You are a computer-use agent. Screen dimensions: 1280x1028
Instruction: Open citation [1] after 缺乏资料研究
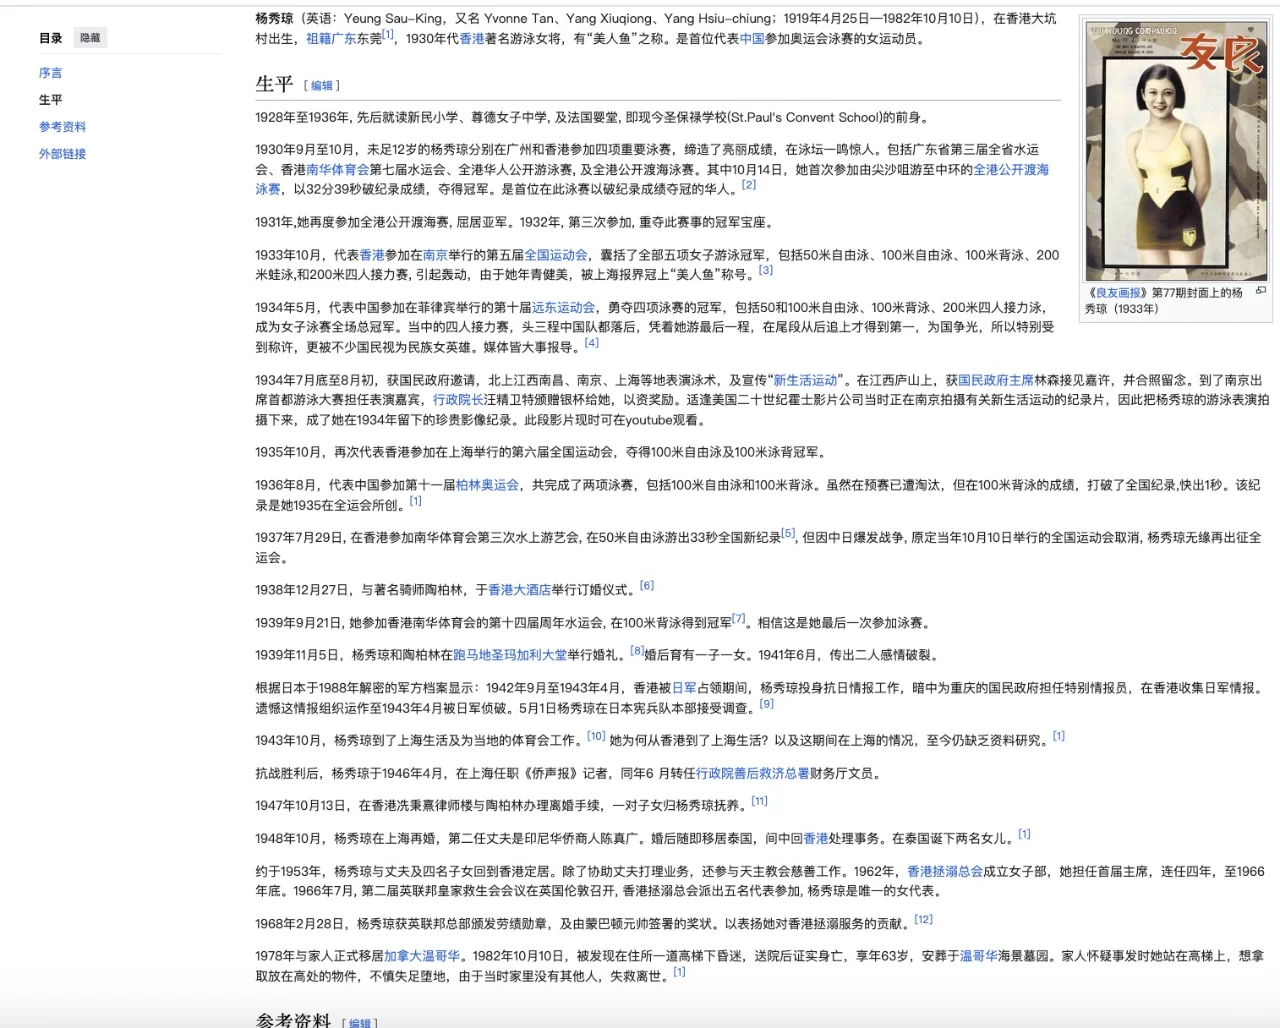pos(1059,736)
